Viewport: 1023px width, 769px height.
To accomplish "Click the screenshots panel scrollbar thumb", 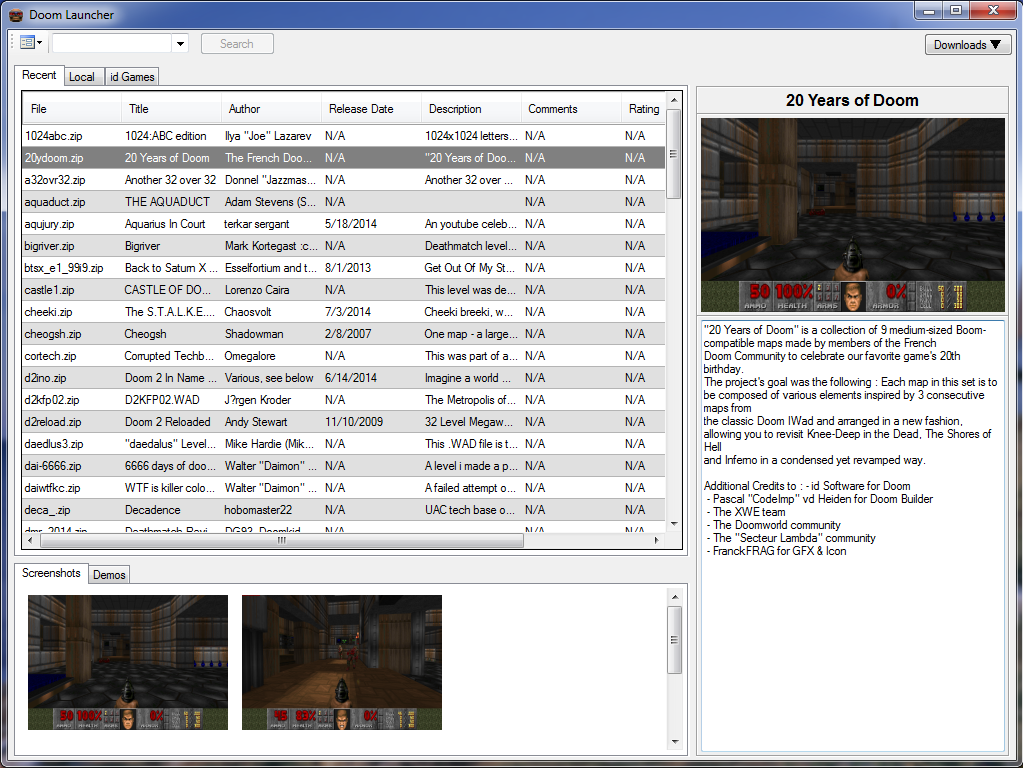I will click(675, 640).
